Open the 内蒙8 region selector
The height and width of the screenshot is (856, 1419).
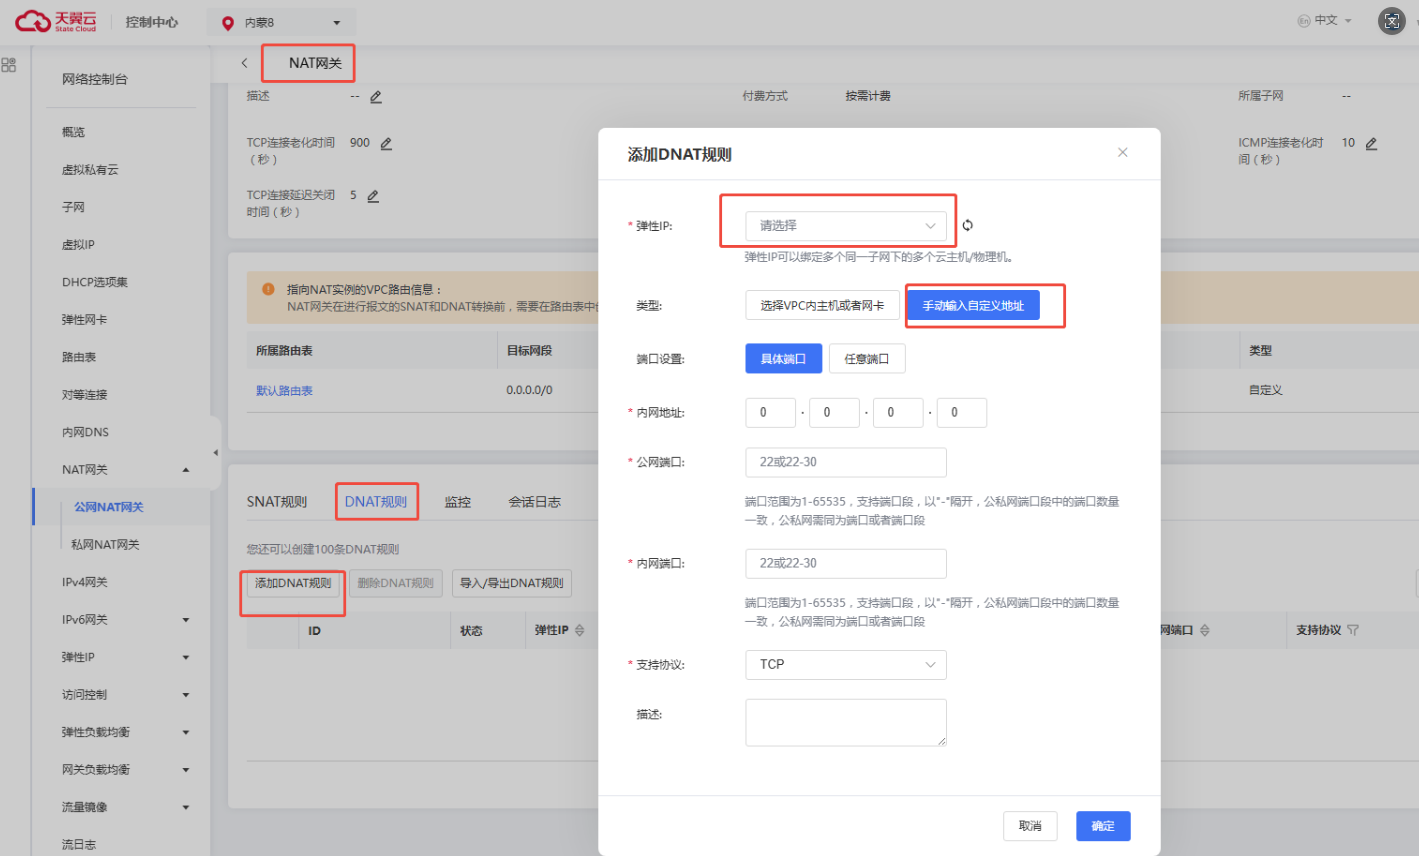281,22
